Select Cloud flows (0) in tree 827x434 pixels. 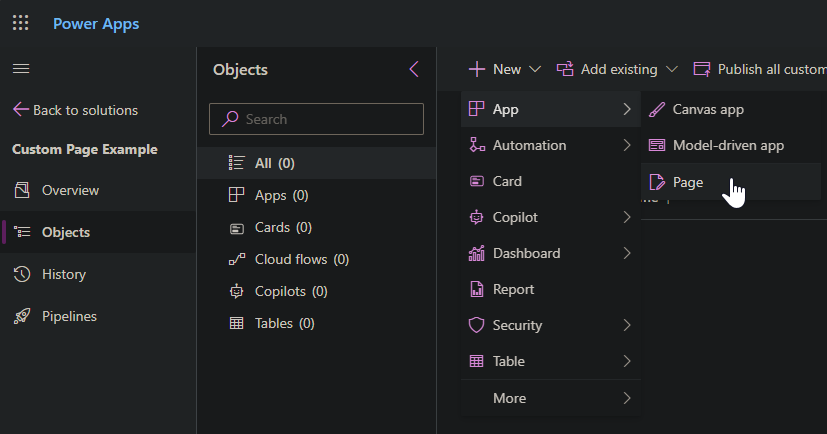316,259
